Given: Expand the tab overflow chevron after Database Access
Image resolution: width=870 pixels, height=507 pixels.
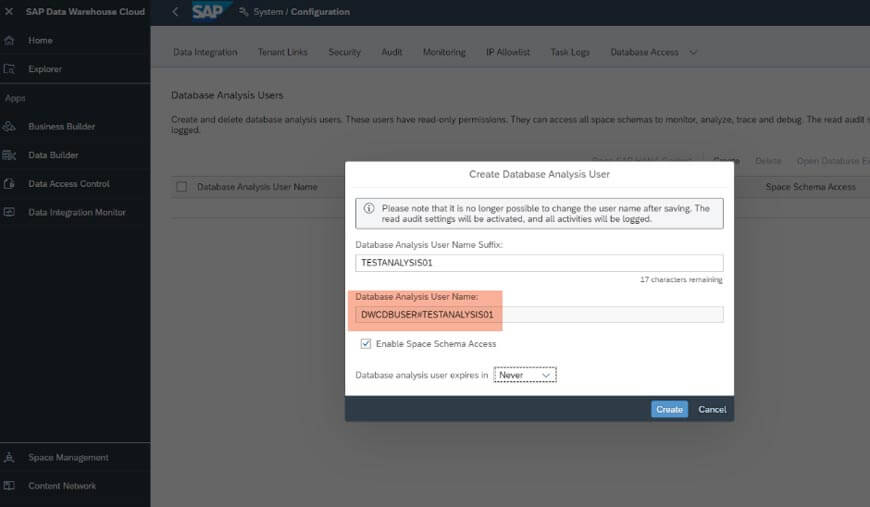Looking at the screenshot, I should tap(693, 52).
